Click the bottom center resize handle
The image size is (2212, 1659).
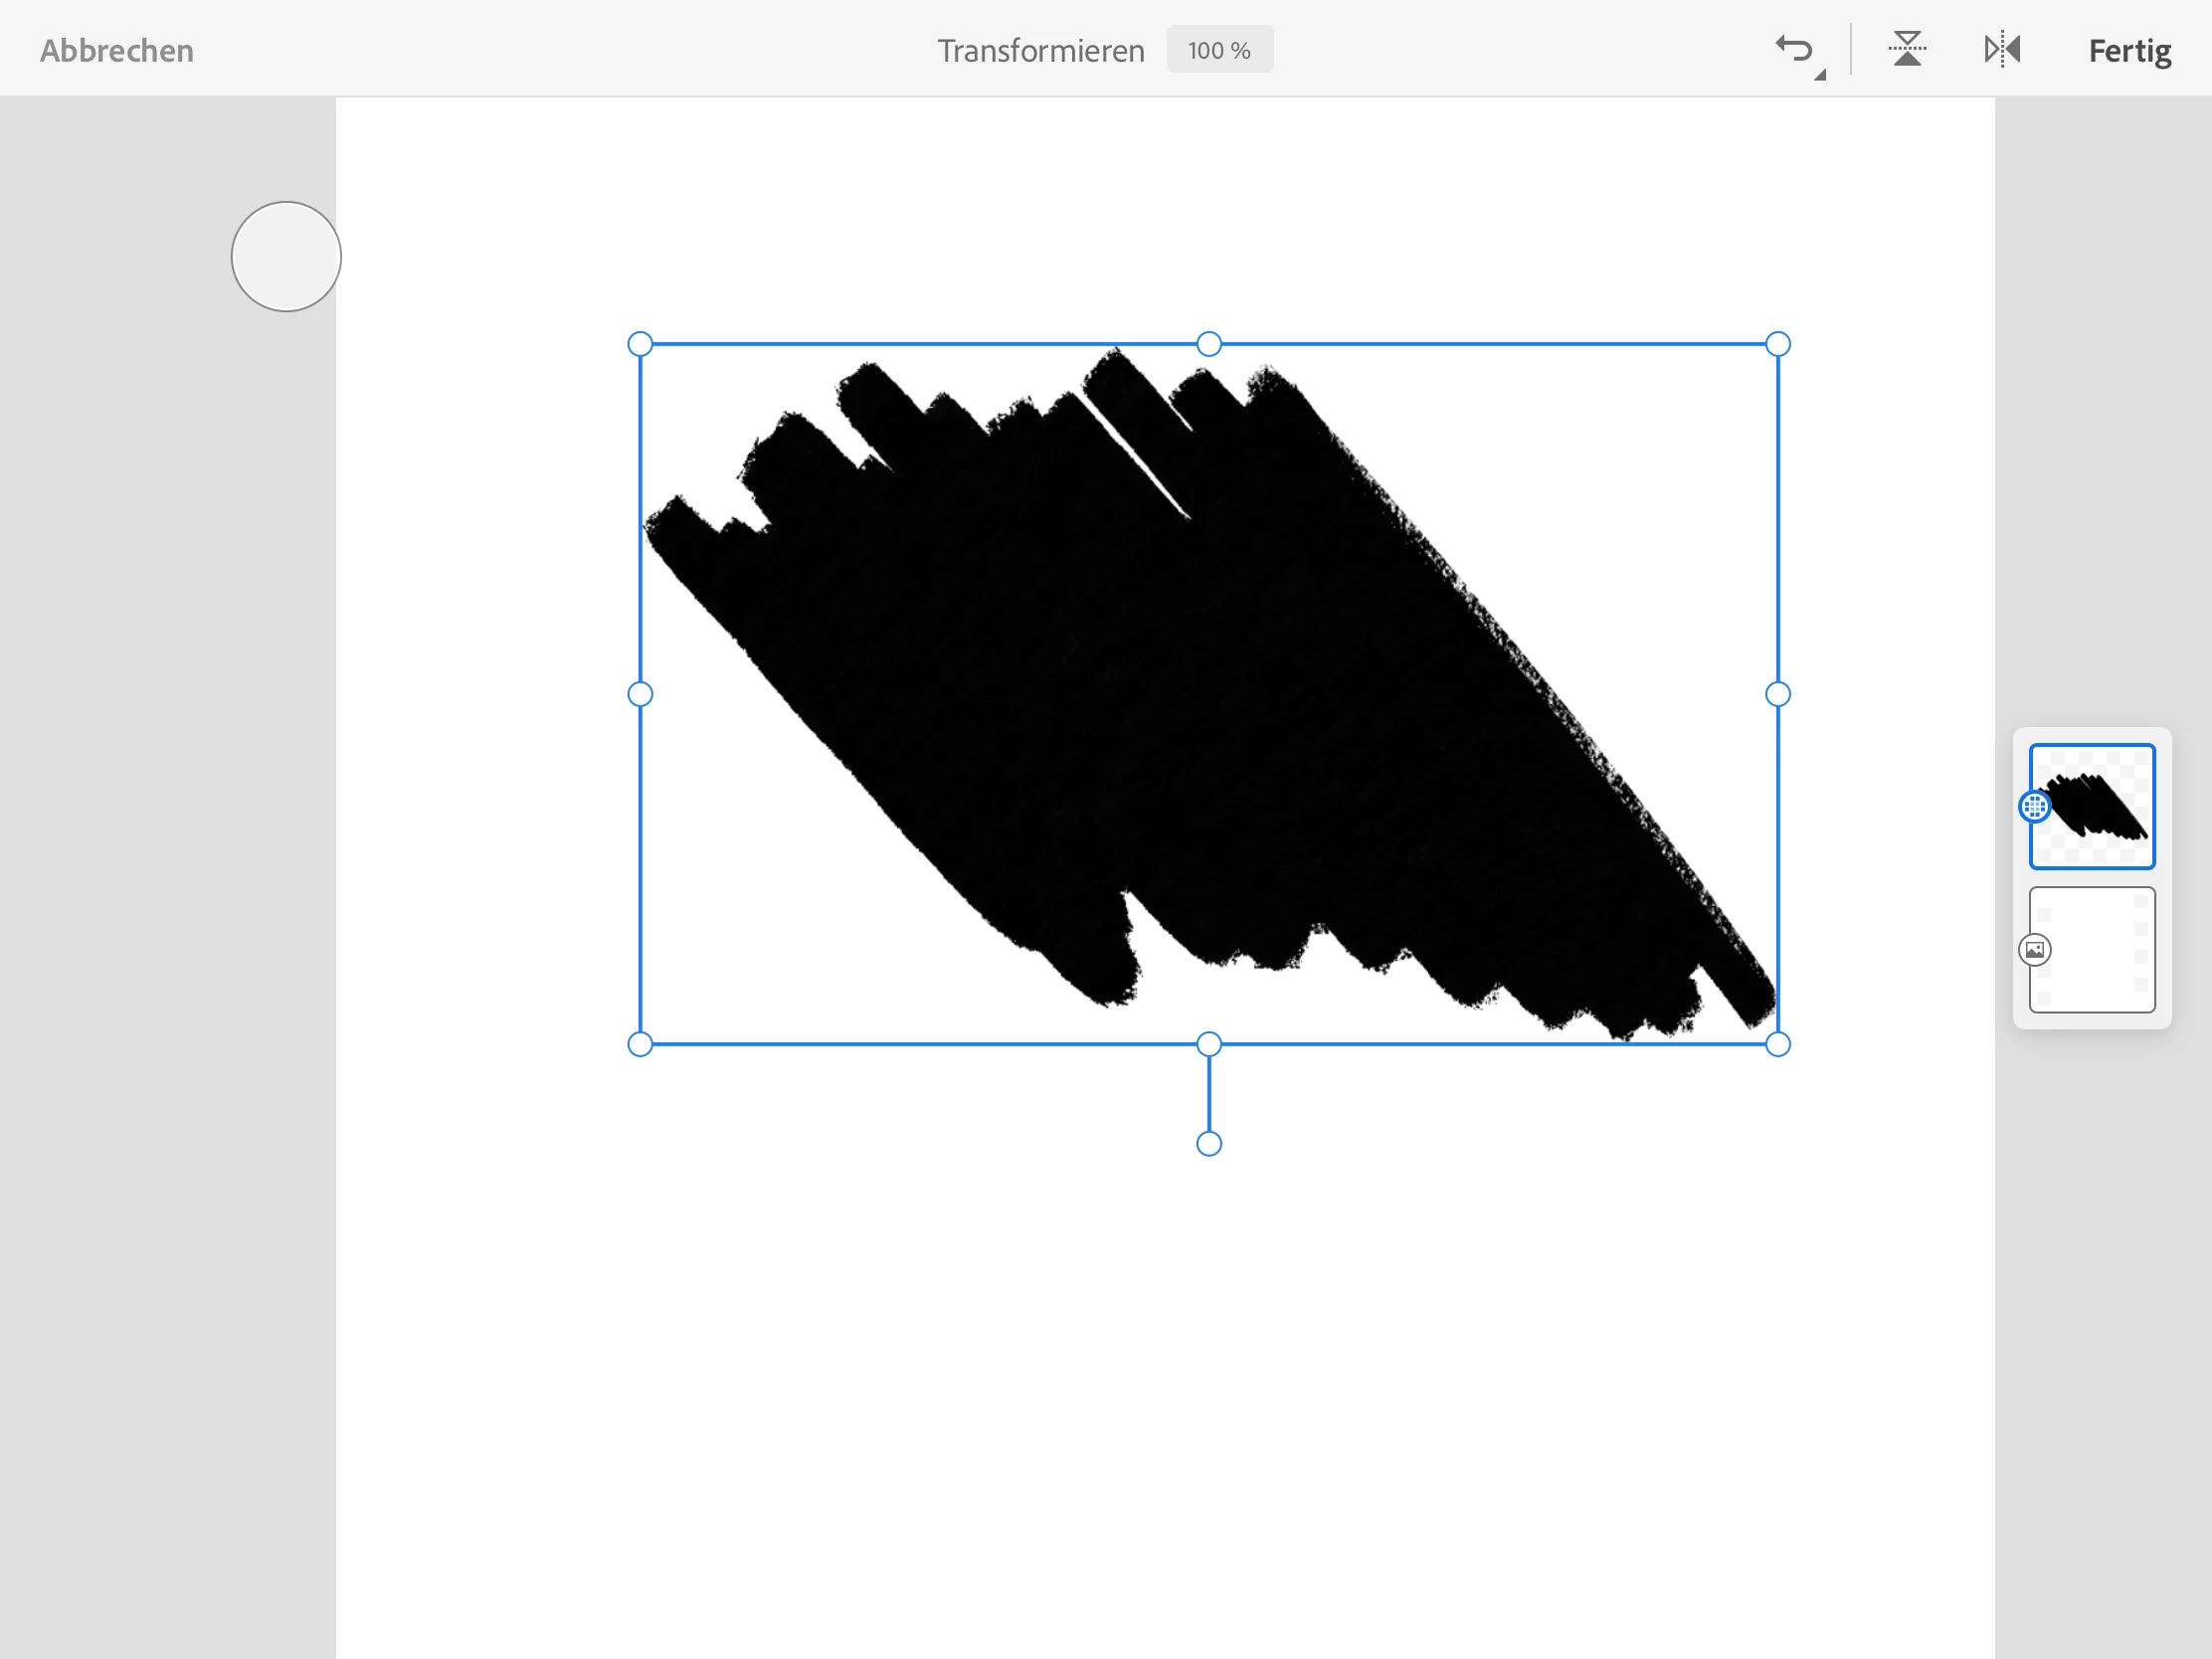[1209, 1044]
